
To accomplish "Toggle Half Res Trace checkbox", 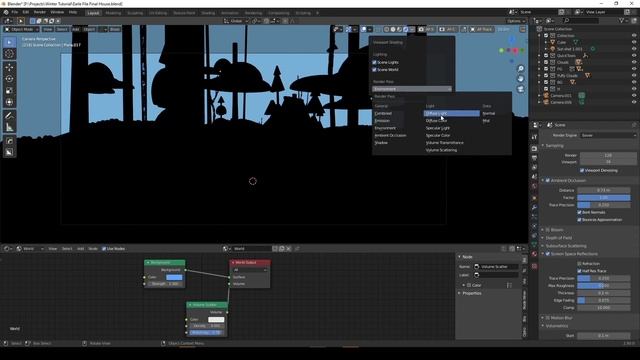I will (580, 271).
